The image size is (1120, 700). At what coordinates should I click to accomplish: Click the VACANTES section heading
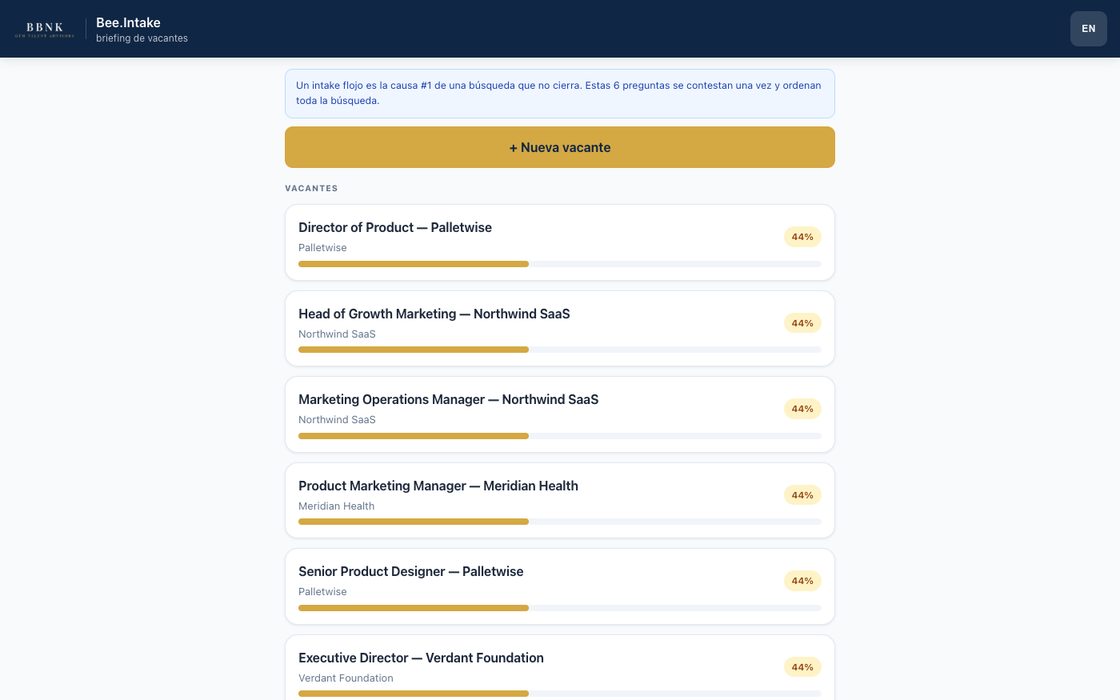[311, 189]
